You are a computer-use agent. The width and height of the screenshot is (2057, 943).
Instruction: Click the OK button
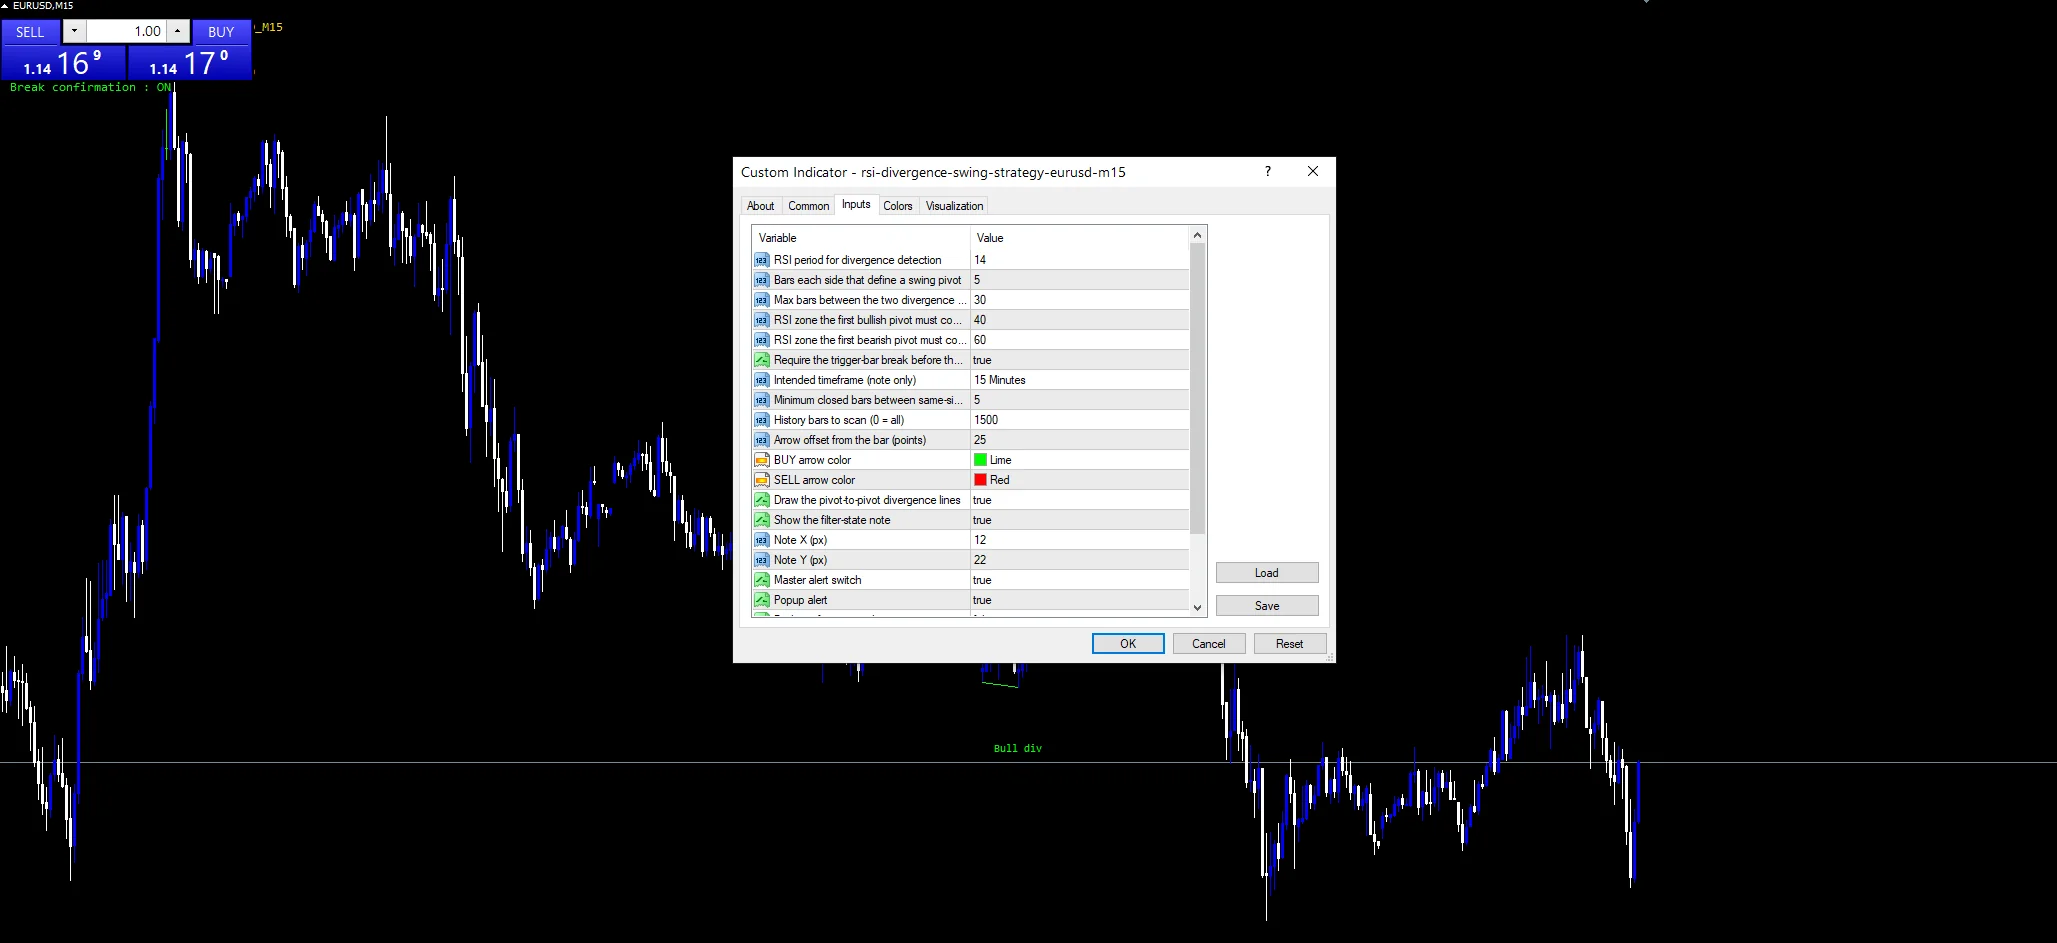1128,644
